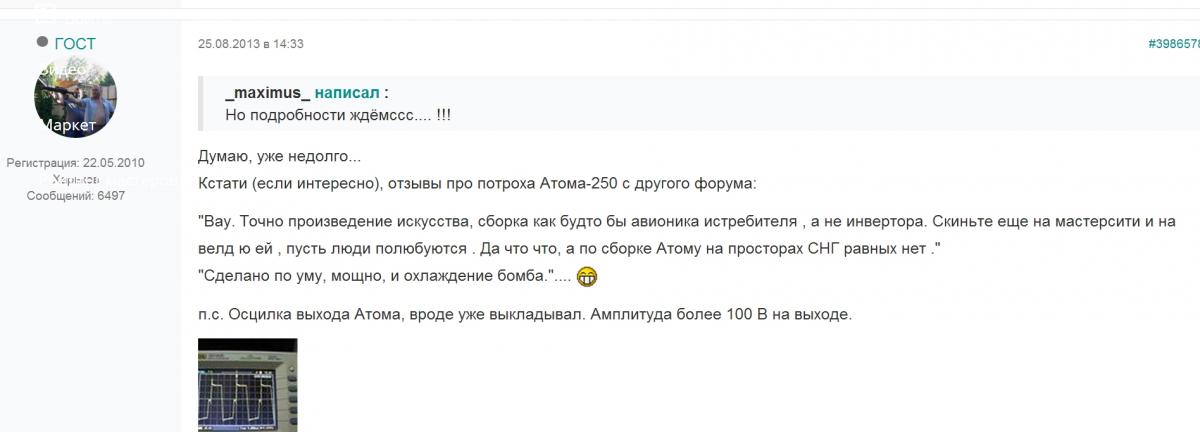
Task: Open the ГОСТ username profile link
Action: point(75,43)
